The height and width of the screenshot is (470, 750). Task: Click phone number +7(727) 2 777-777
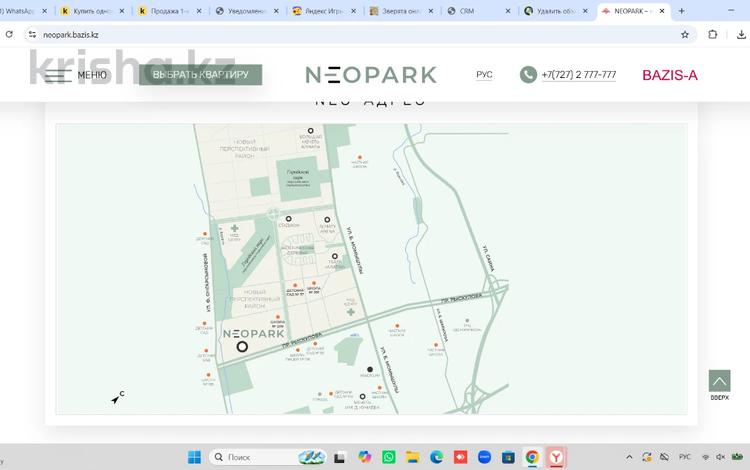pos(579,75)
